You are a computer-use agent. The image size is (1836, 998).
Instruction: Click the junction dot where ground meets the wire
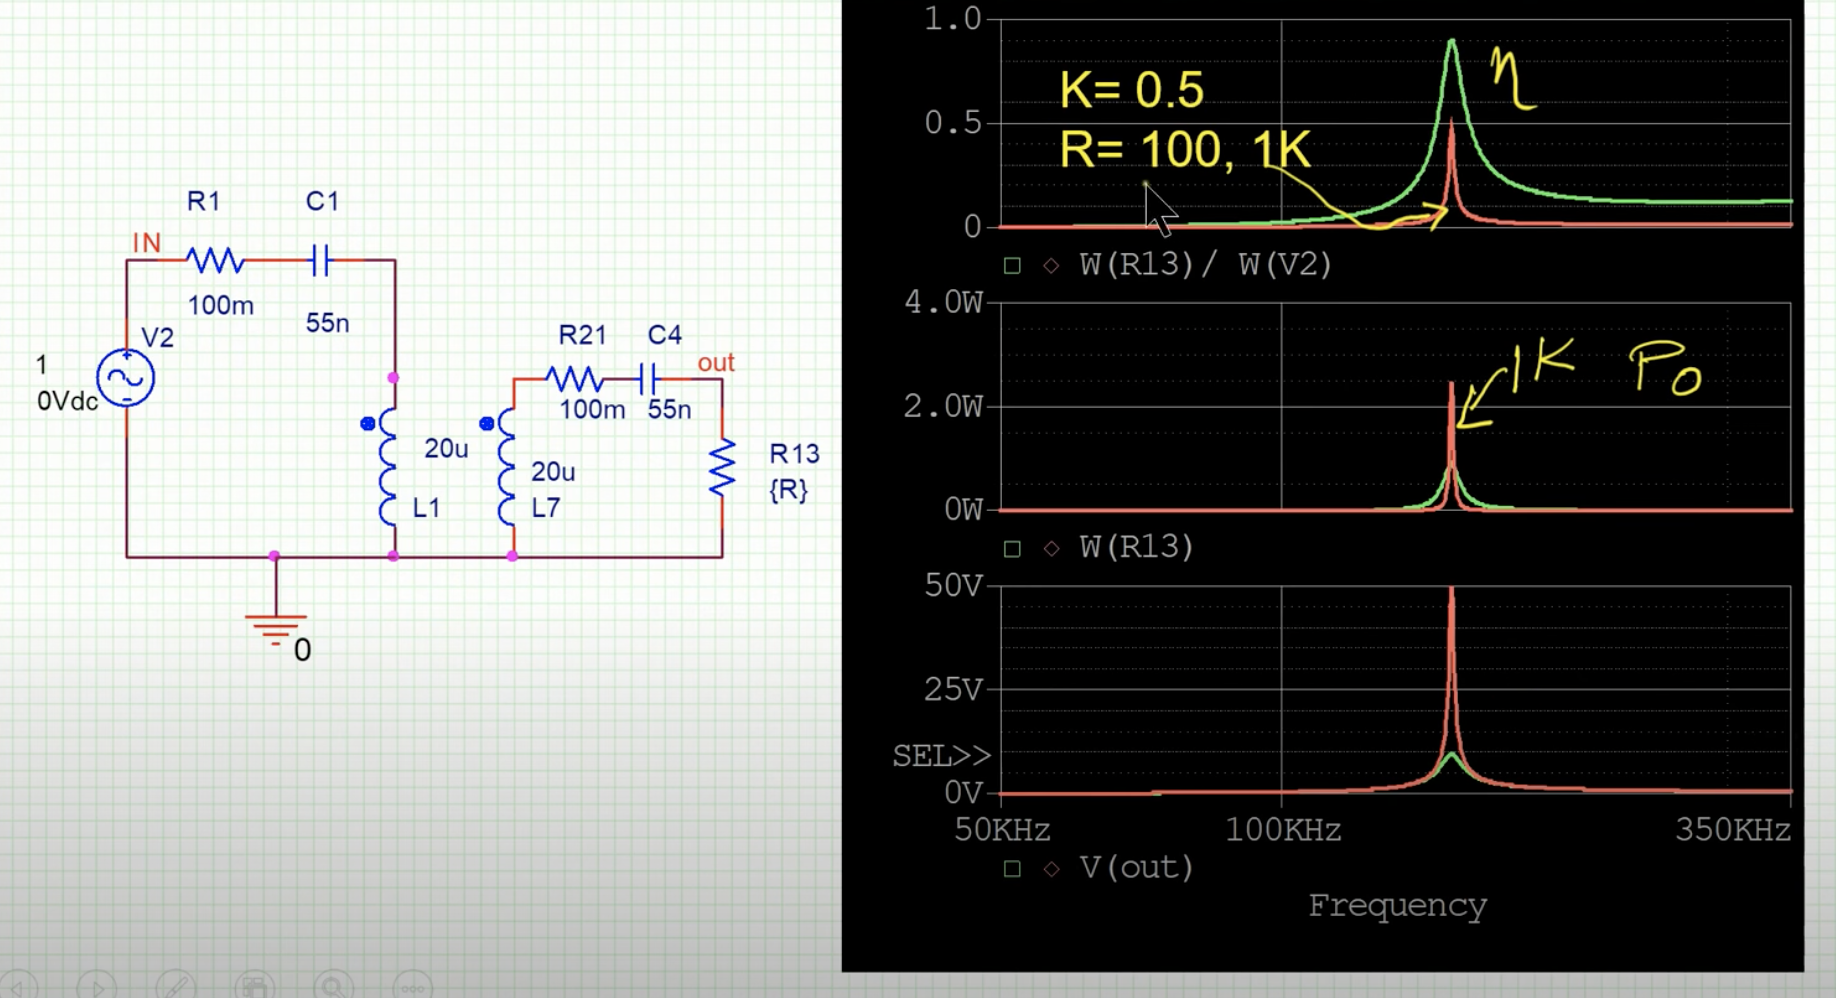click(x=275, y=556)
